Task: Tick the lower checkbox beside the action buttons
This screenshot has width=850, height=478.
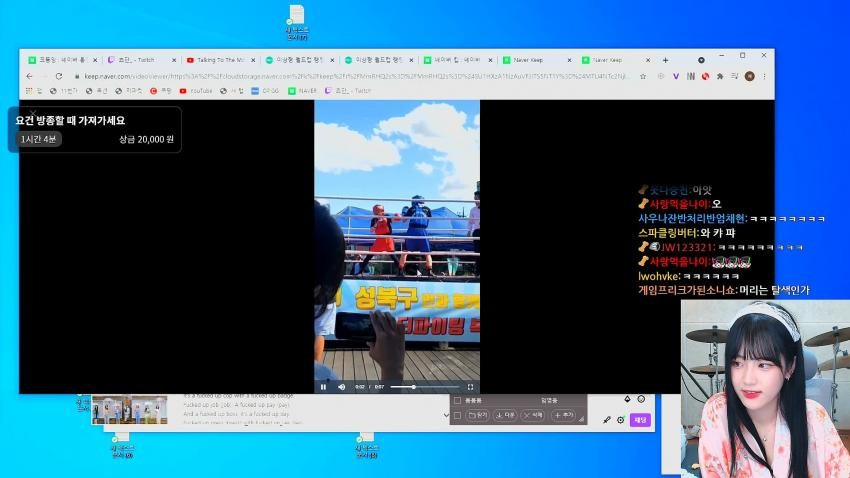Action: coord(458,416)
